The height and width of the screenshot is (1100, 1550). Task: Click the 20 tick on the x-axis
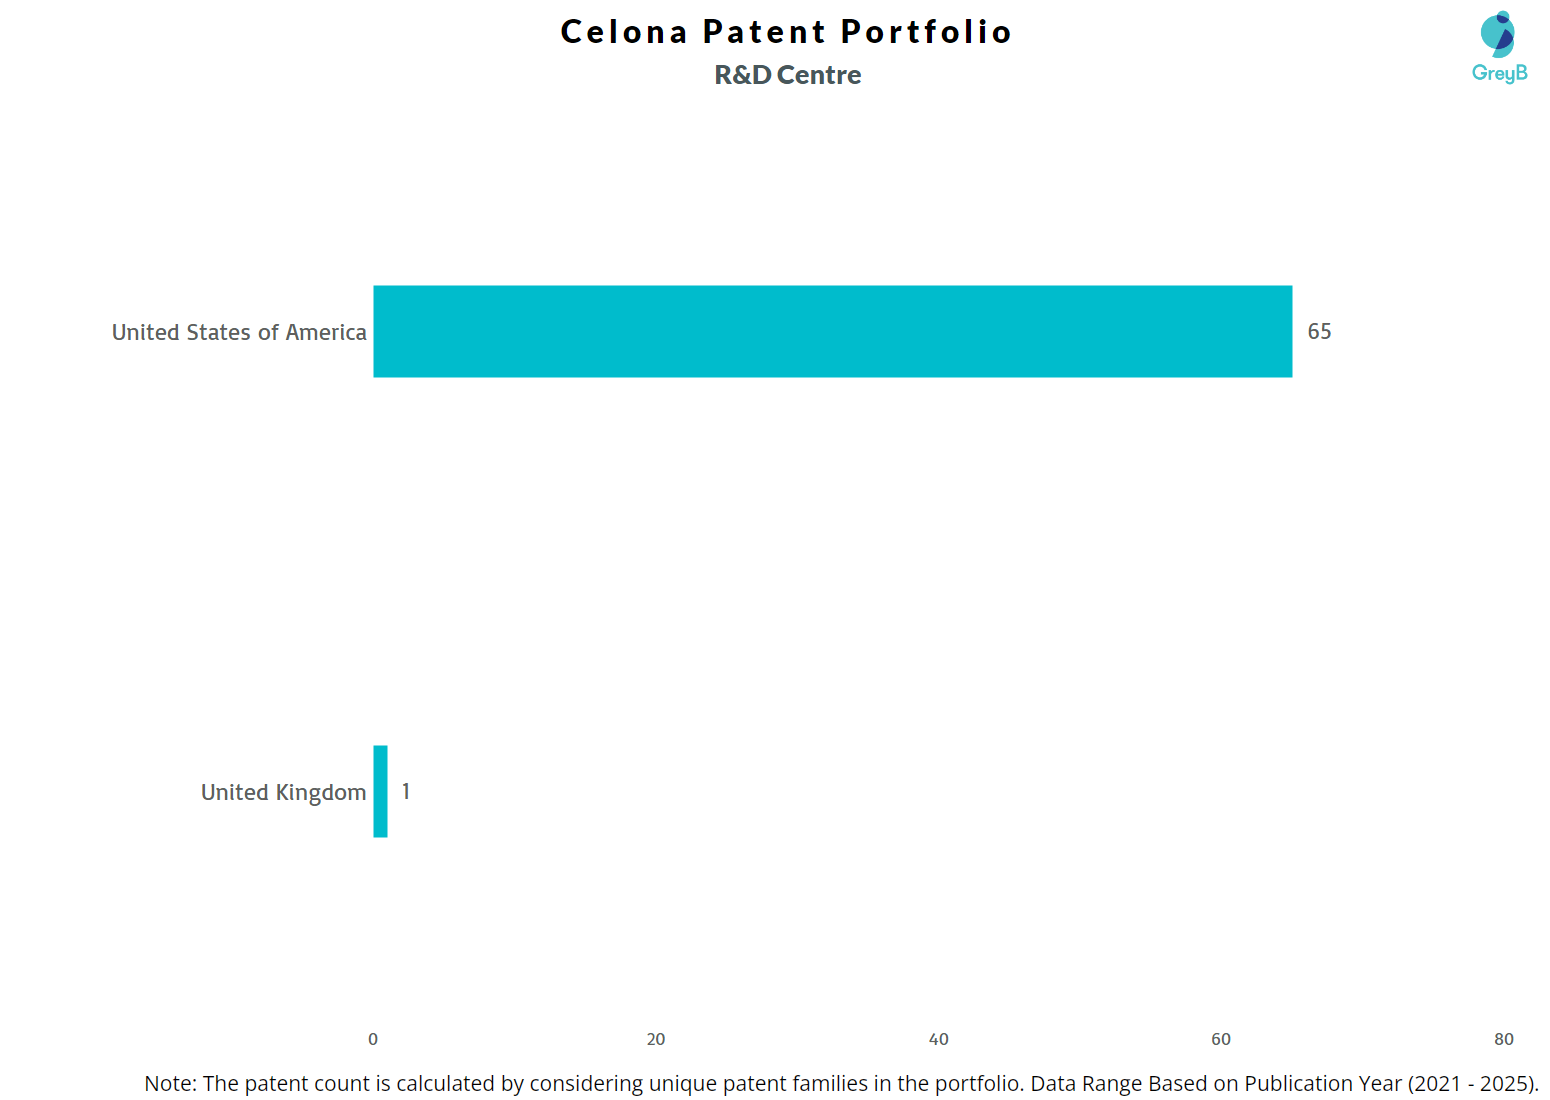click(x=656, y=1039)
